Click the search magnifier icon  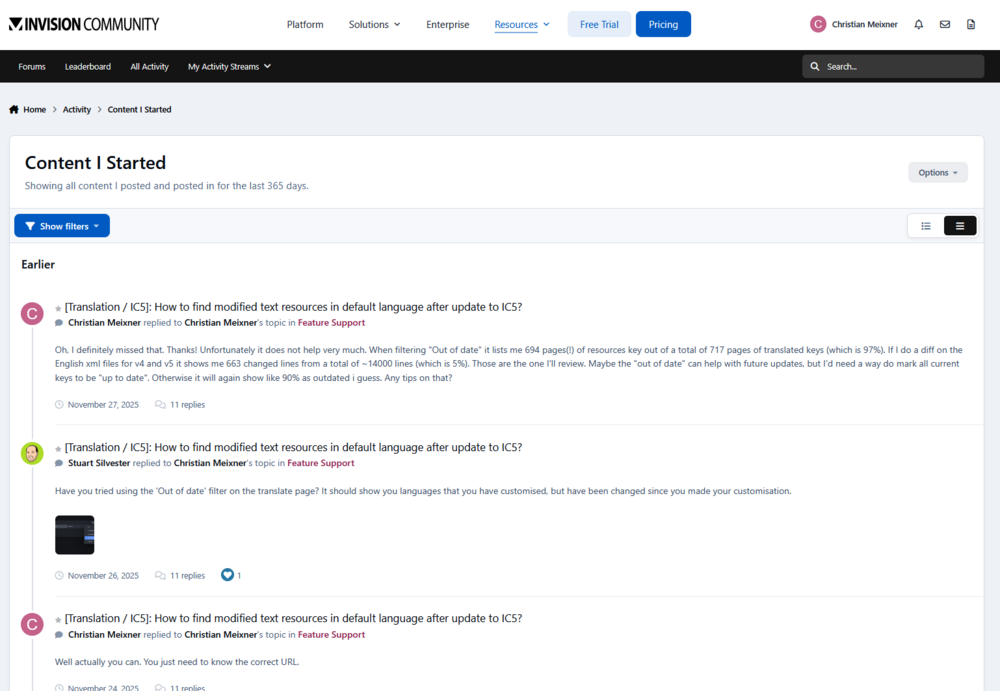click(x=814, y=66)
